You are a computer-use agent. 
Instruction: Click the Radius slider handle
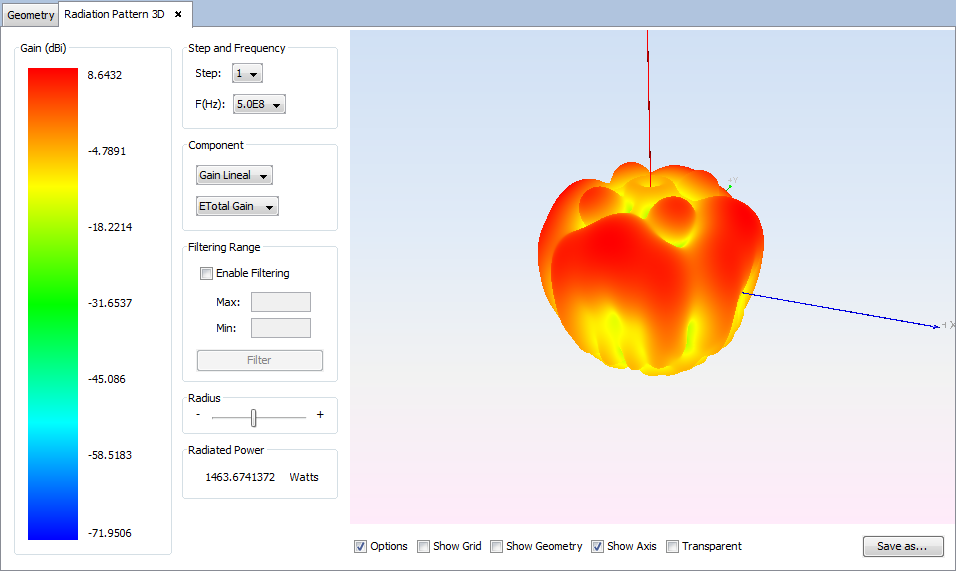point(254,417)
